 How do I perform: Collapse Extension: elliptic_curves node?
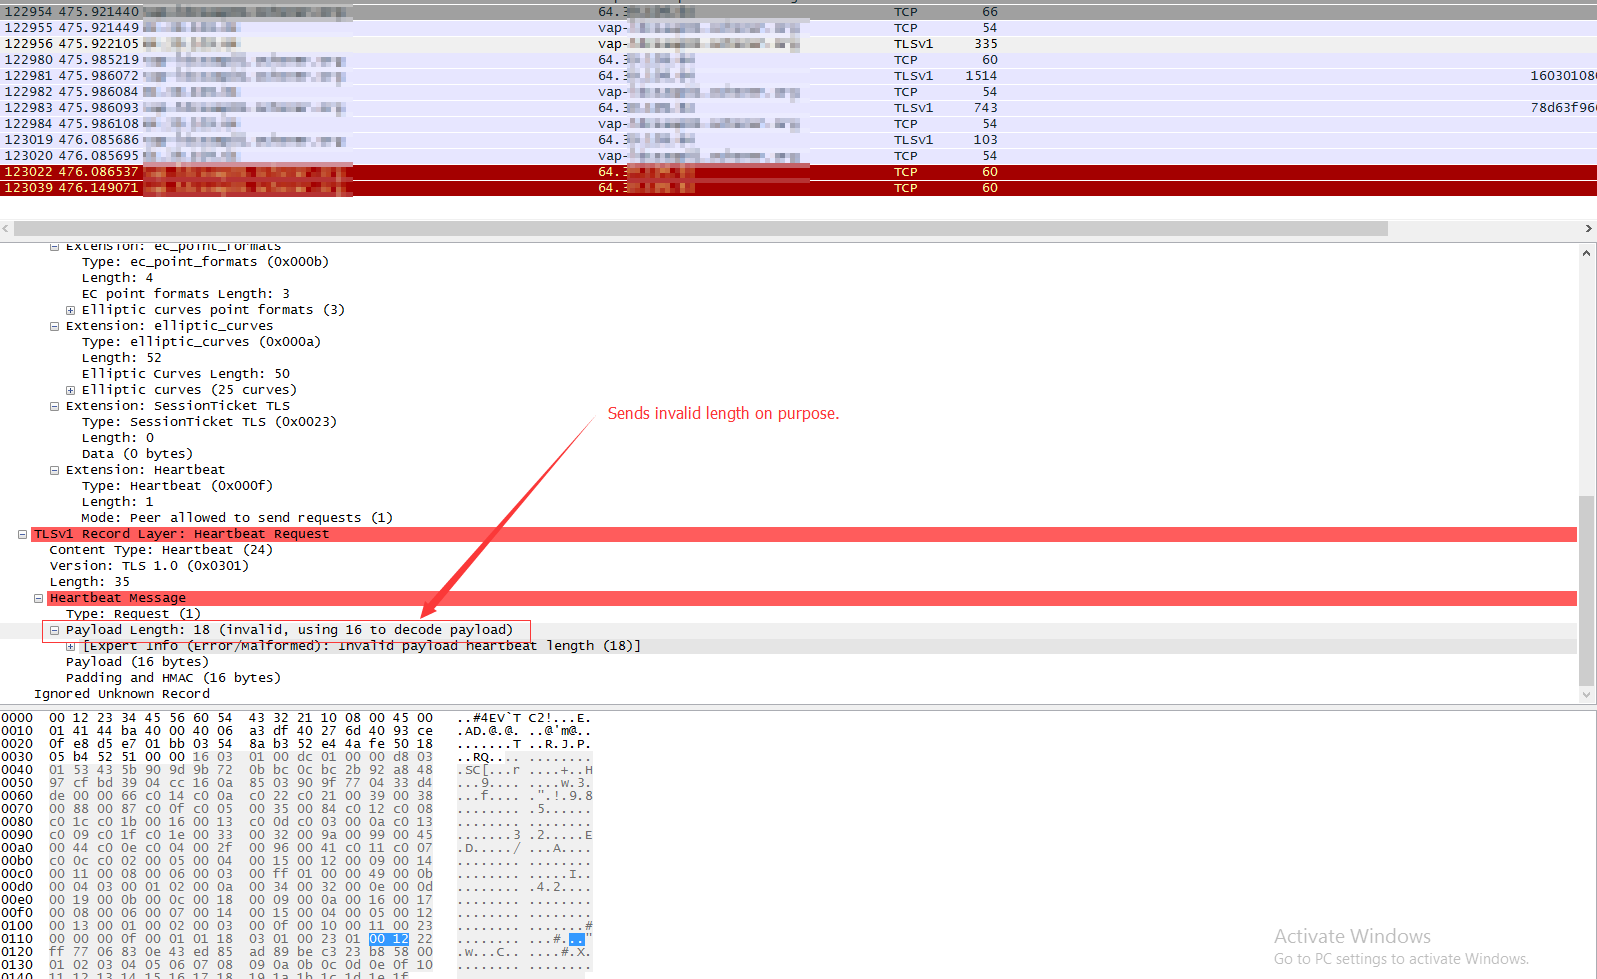pyautogui.click(x=54, y=326)
